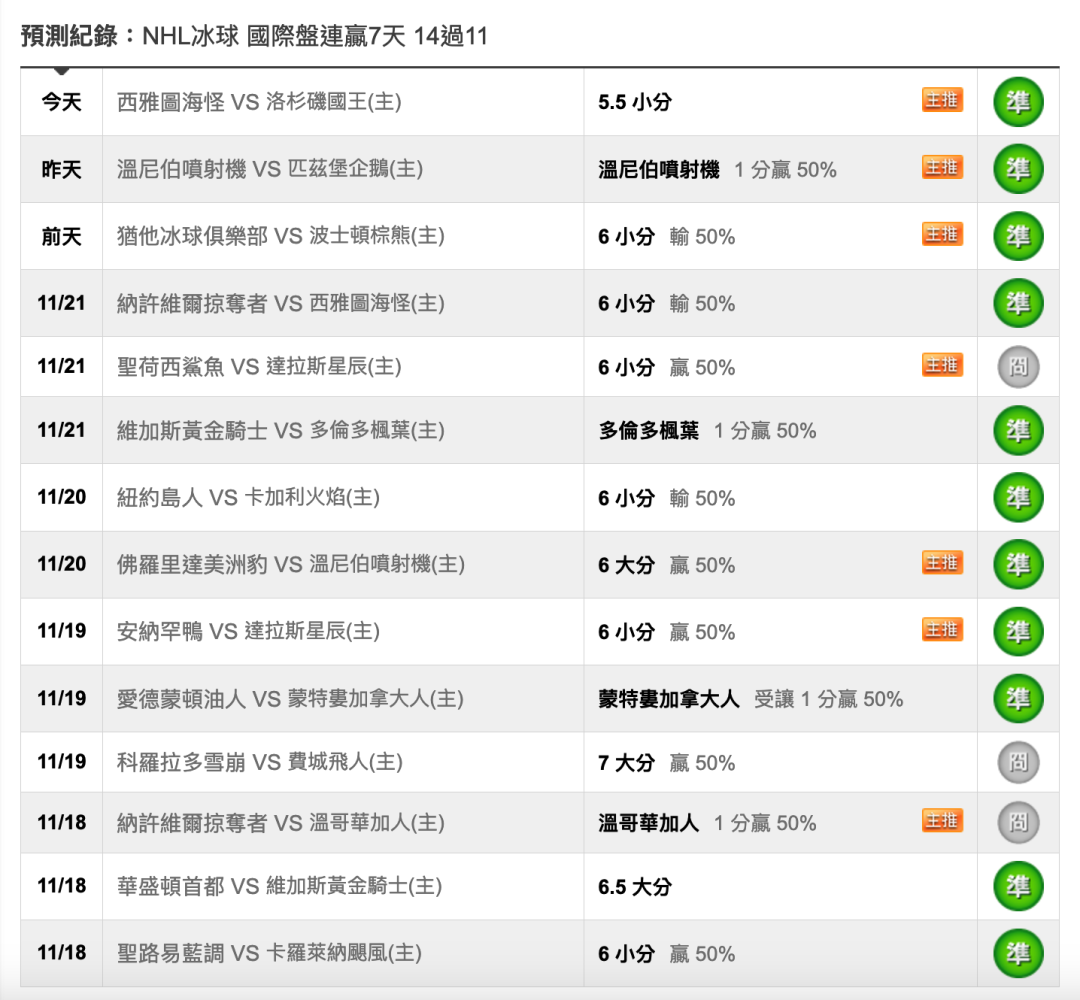The image size is (1080, 1000).
Task: Click the 11/20 date for 紐約島人 row
Action: pyautogui.click(x=61, y=497)
